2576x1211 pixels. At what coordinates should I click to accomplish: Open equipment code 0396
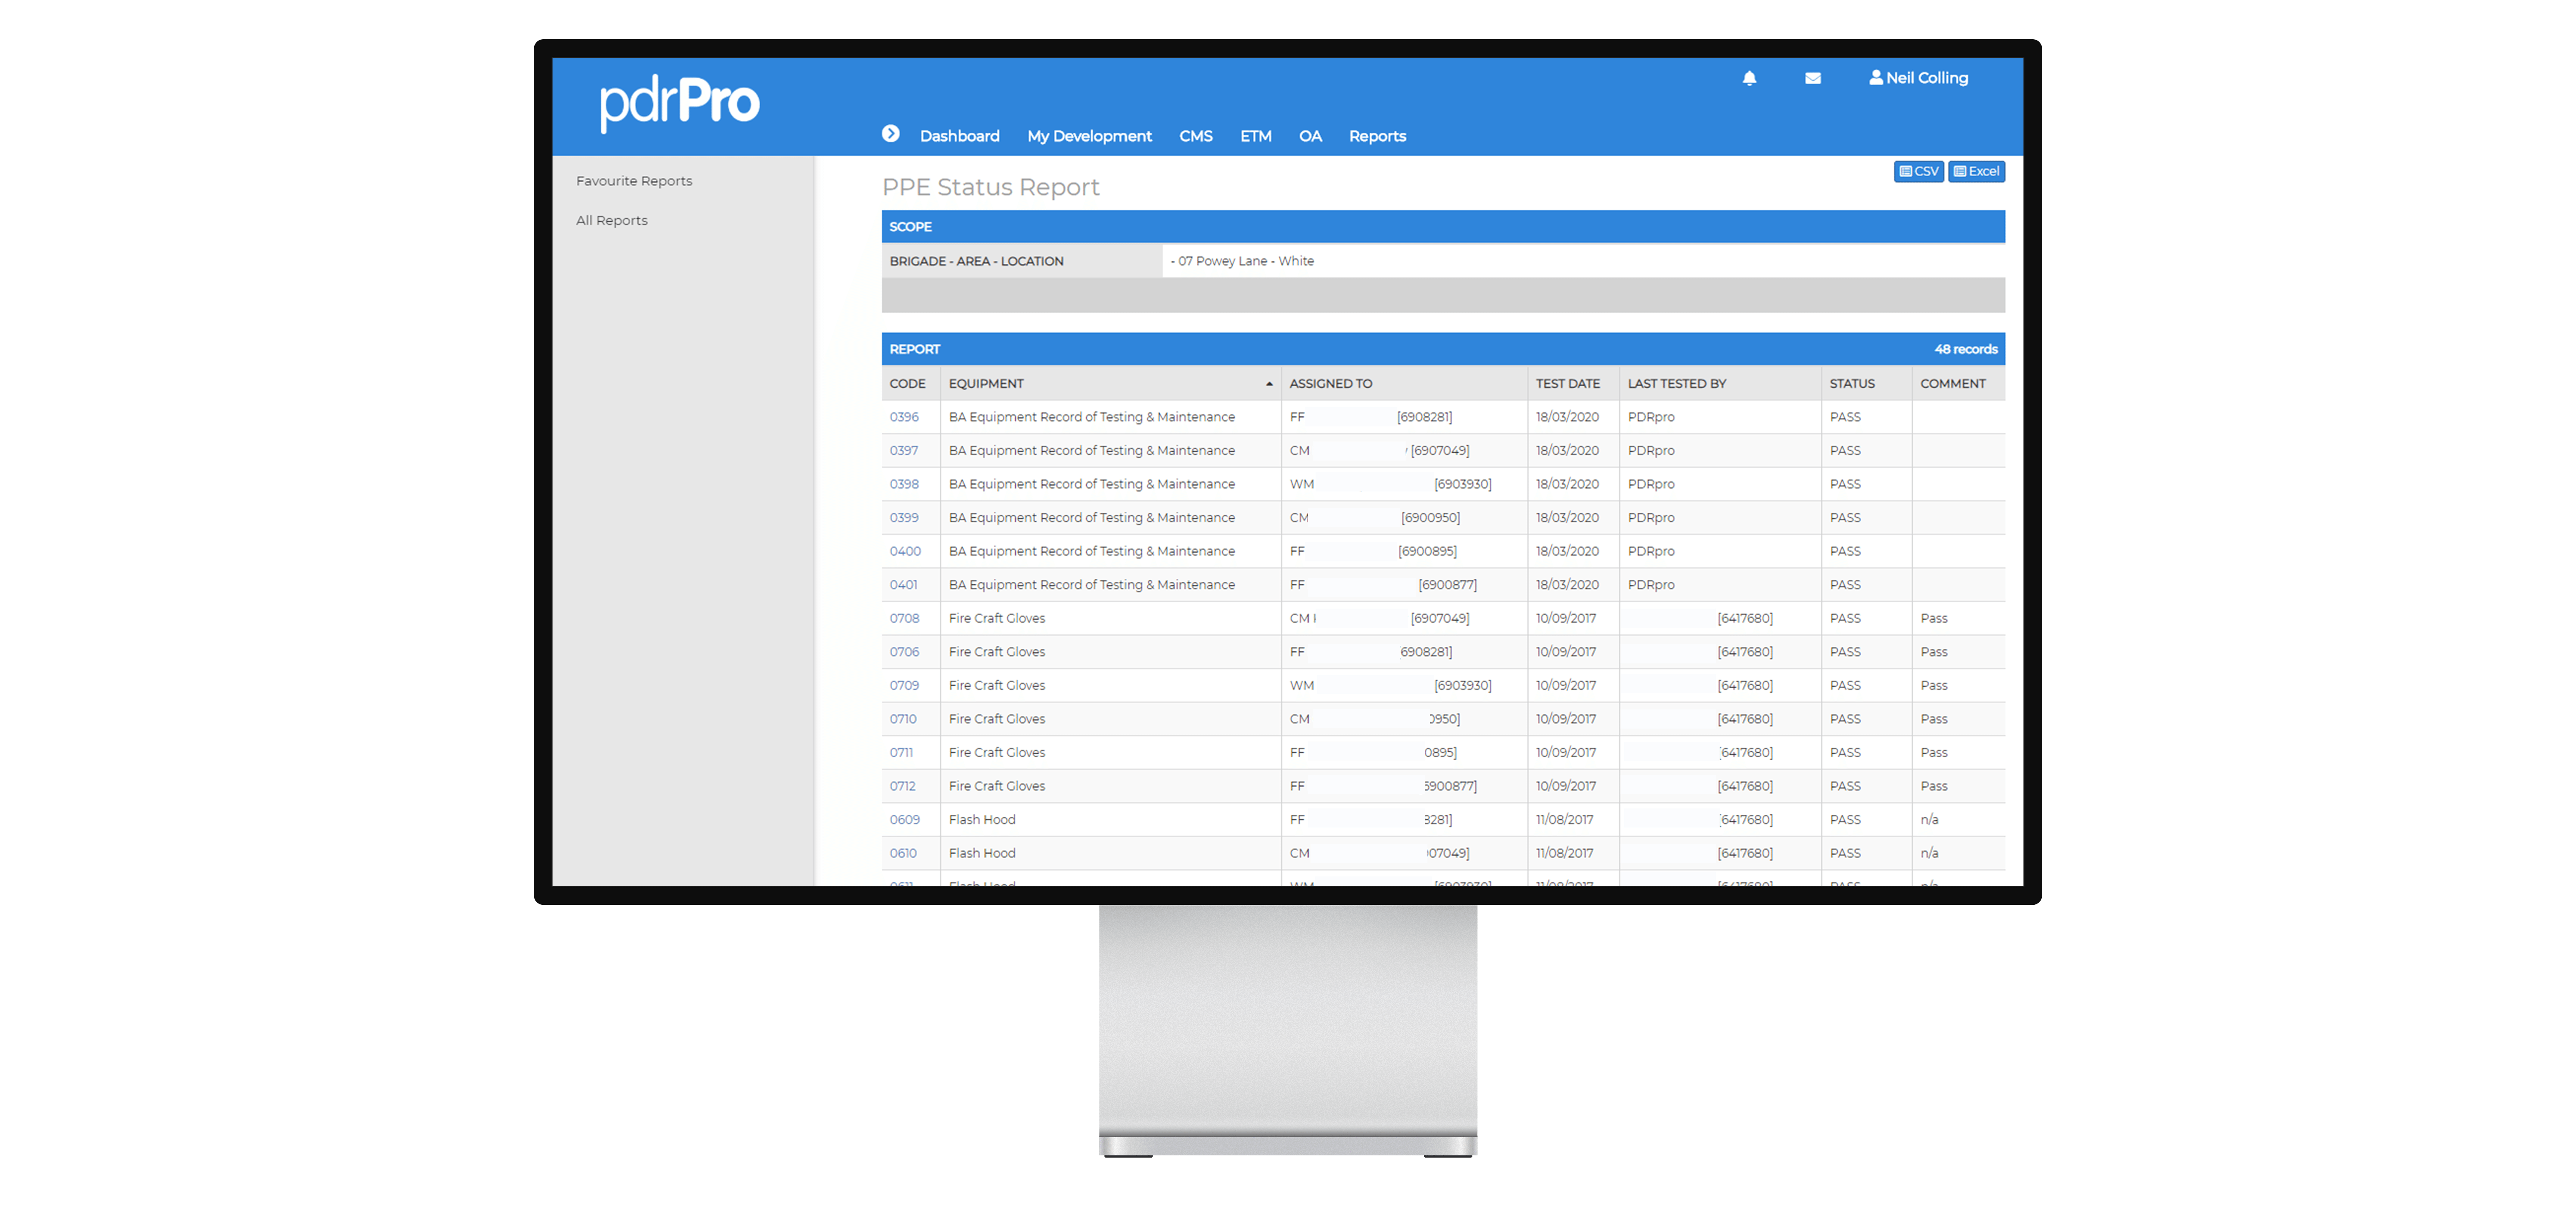(x=904, y=417)
